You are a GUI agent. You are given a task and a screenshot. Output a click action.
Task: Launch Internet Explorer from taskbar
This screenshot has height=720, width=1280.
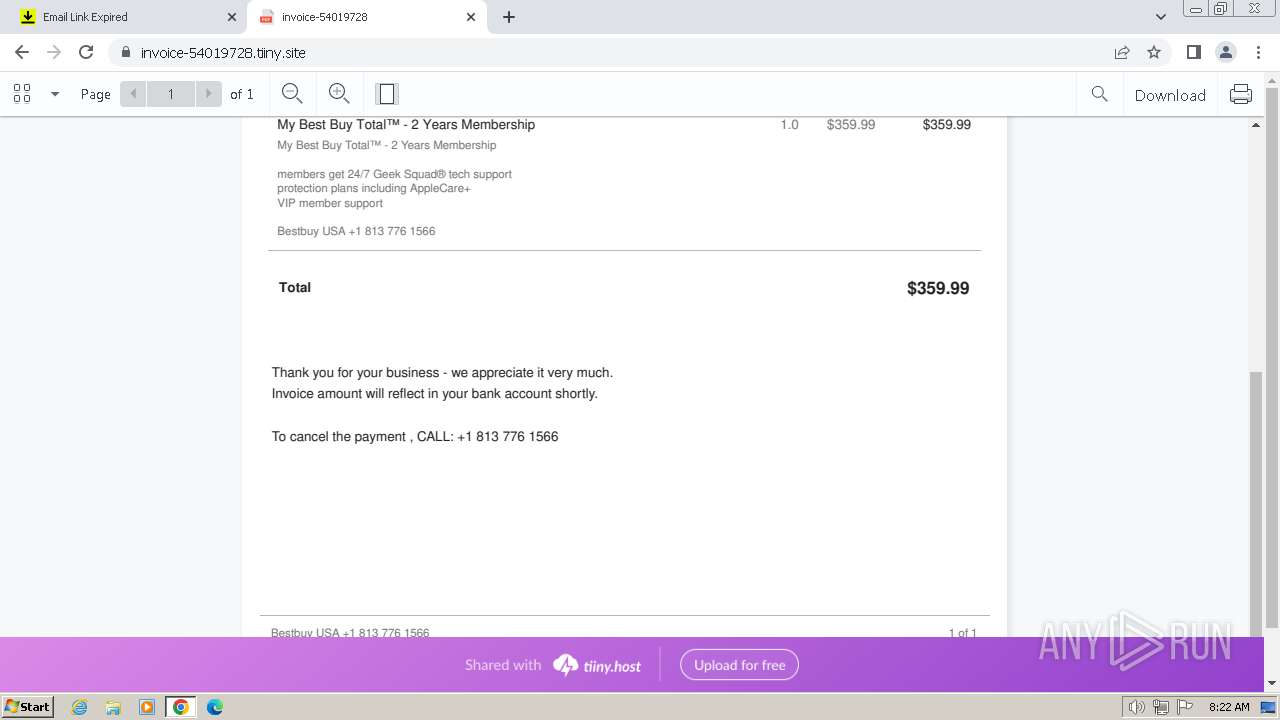[79, 707]
